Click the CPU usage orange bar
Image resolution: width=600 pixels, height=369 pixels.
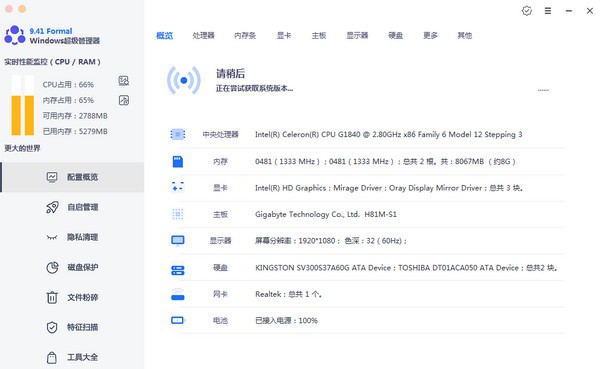(x=16, y=115)
